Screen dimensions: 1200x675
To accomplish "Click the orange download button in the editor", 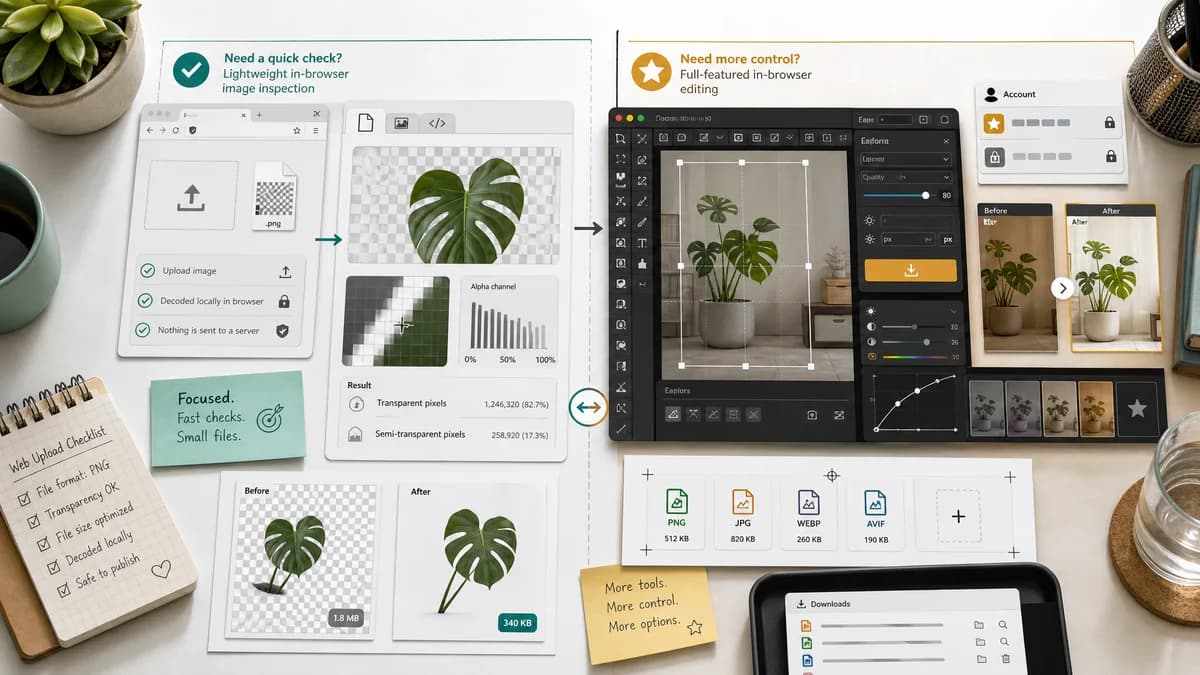I will pyautogui.click(x=910, y=270).
